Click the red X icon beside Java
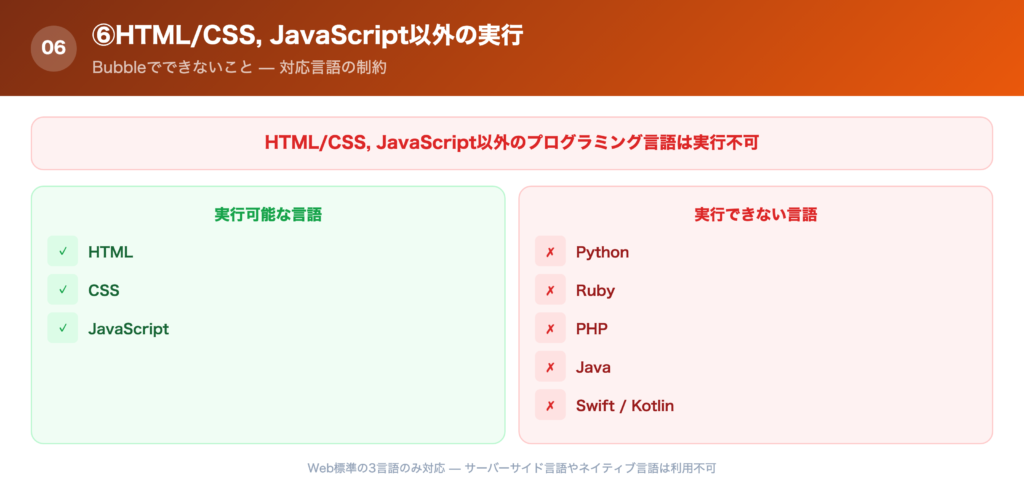The image size is (1024, 498). 550,367
